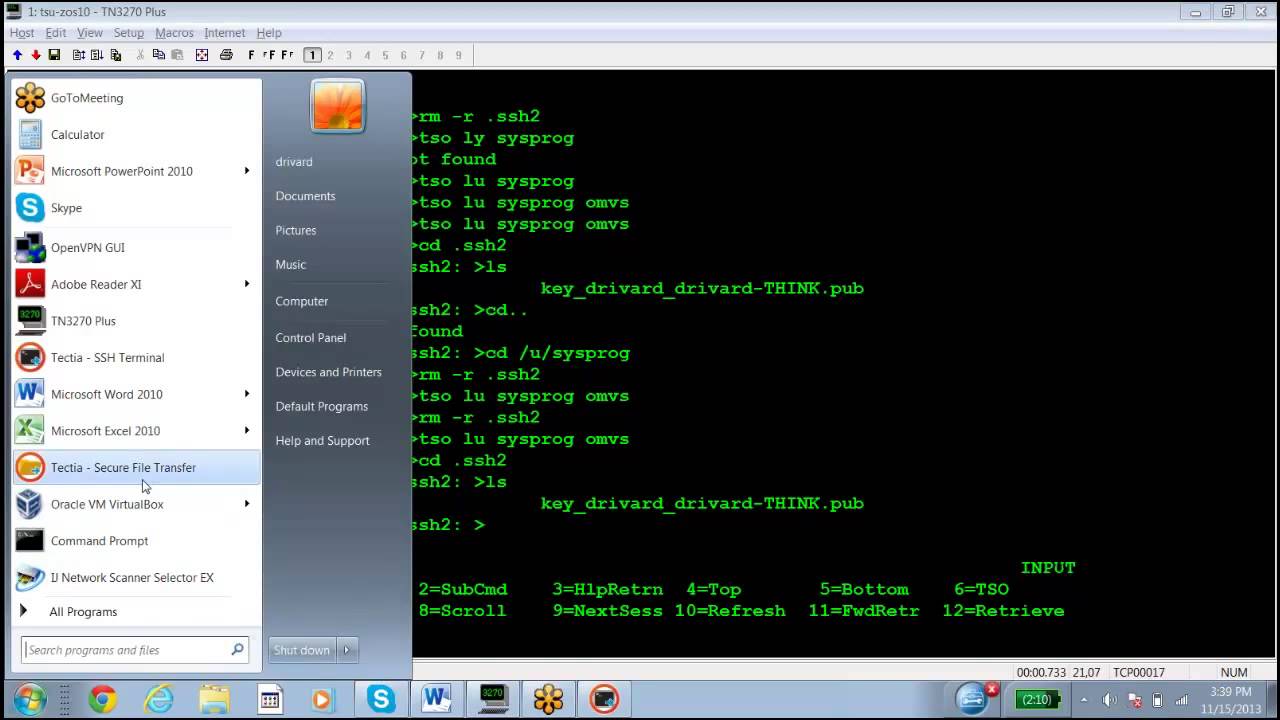Expand Microsoft Excel 2010 jump list arrow
Screen dimensions: 1280x720
246,431
